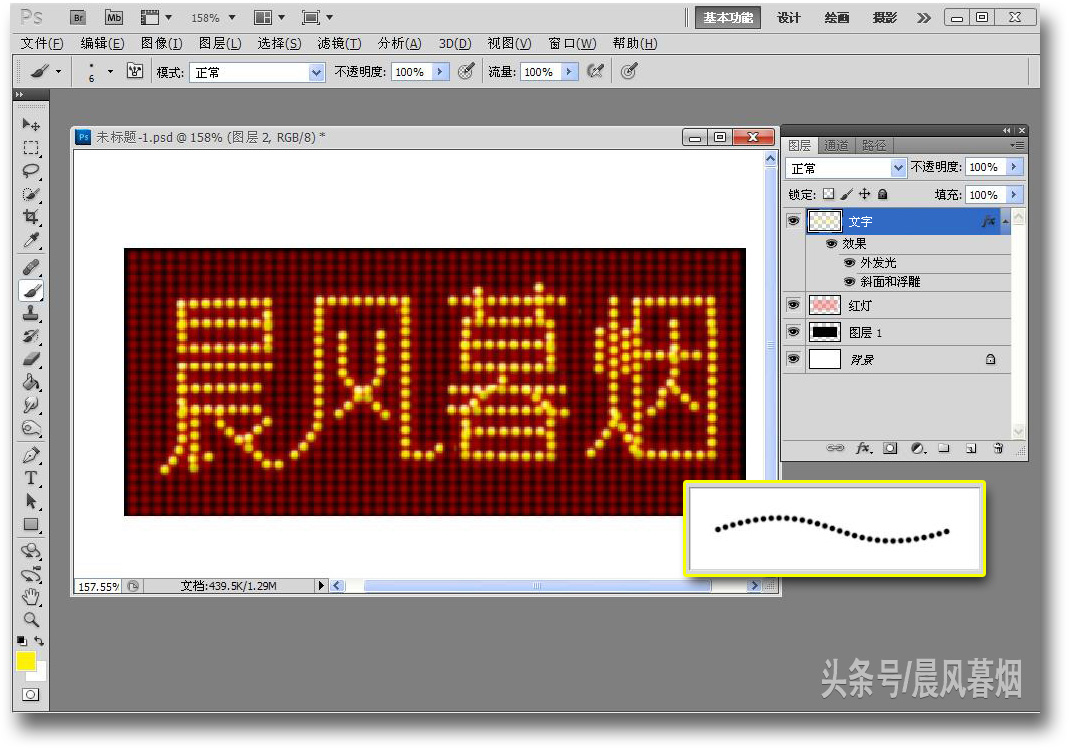This screenshot has height=750, width=1080.
Task: Hide the 红灯 layer visibility
Action: click(793, 304)
